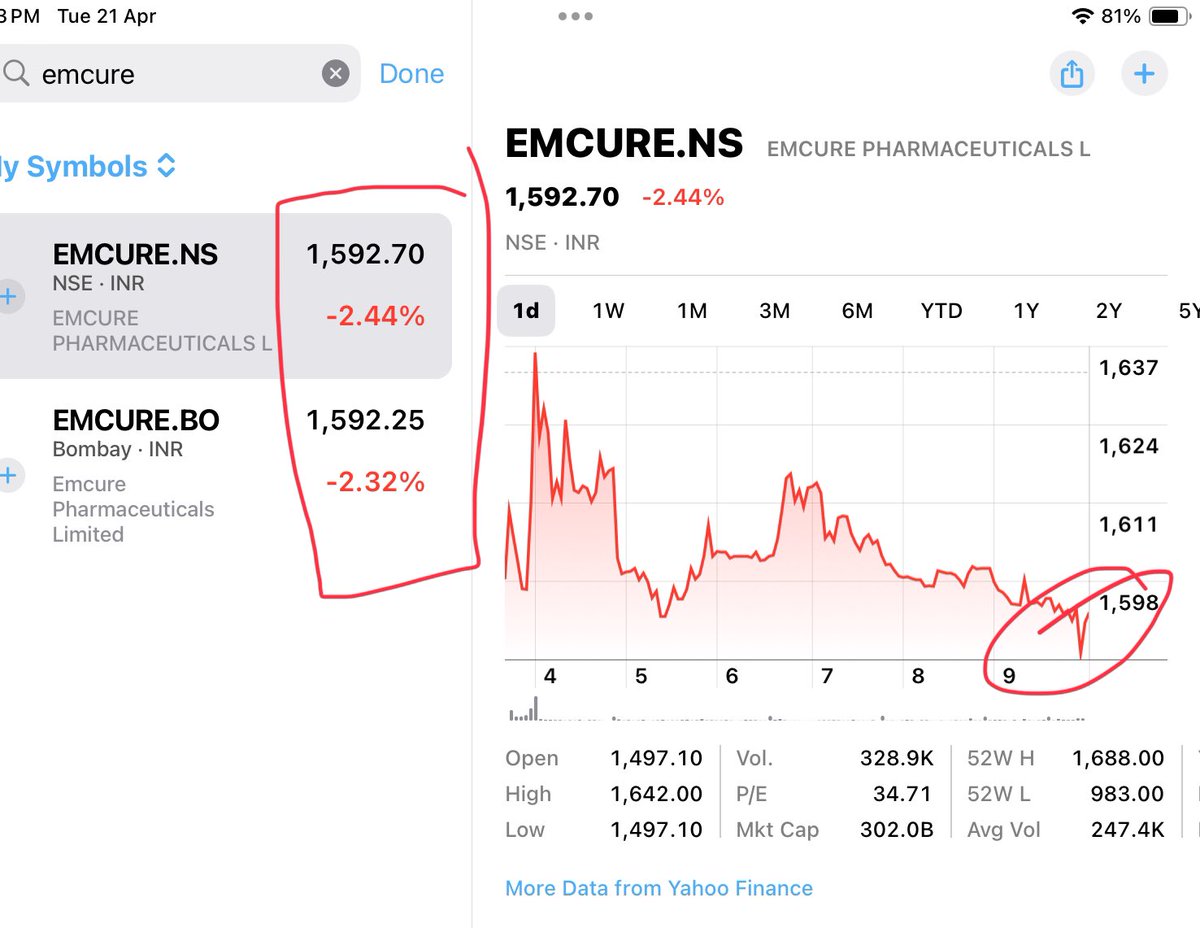
Task: Tap the Wi-Fi status icon
Action: click(1082, 17)
